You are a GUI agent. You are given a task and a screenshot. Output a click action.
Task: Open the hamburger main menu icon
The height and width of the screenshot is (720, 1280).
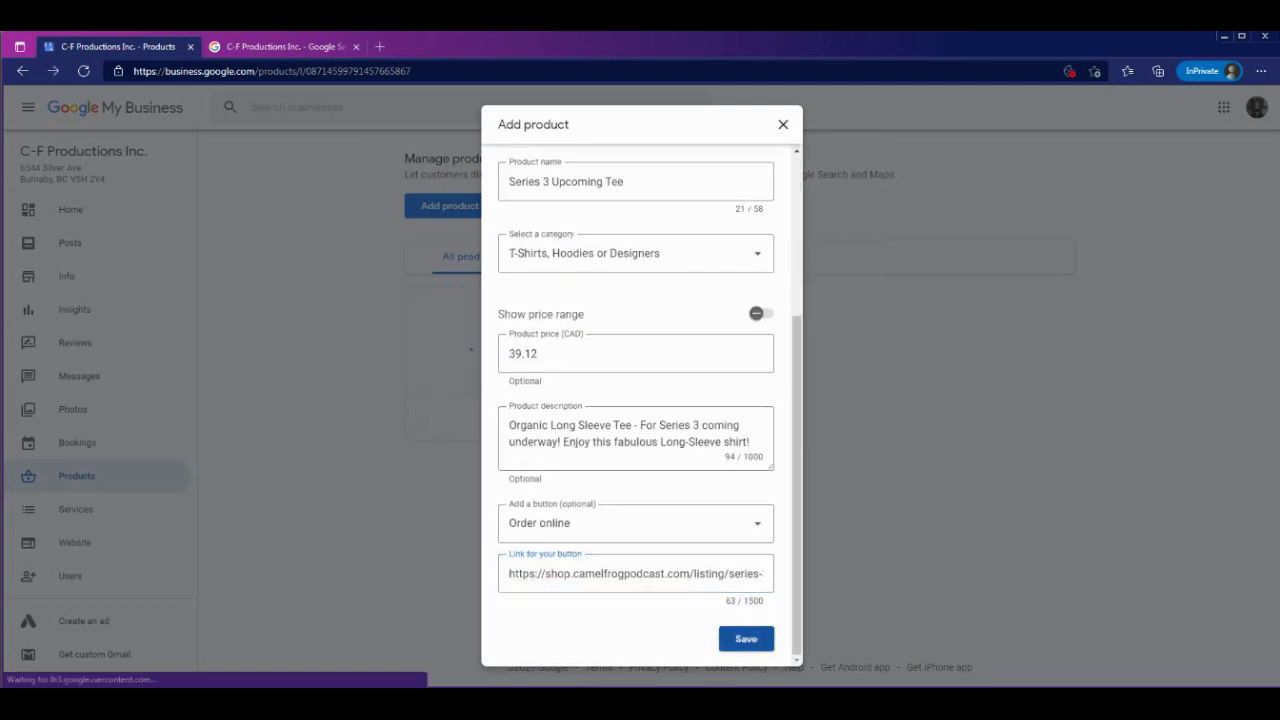click(28, 108)
